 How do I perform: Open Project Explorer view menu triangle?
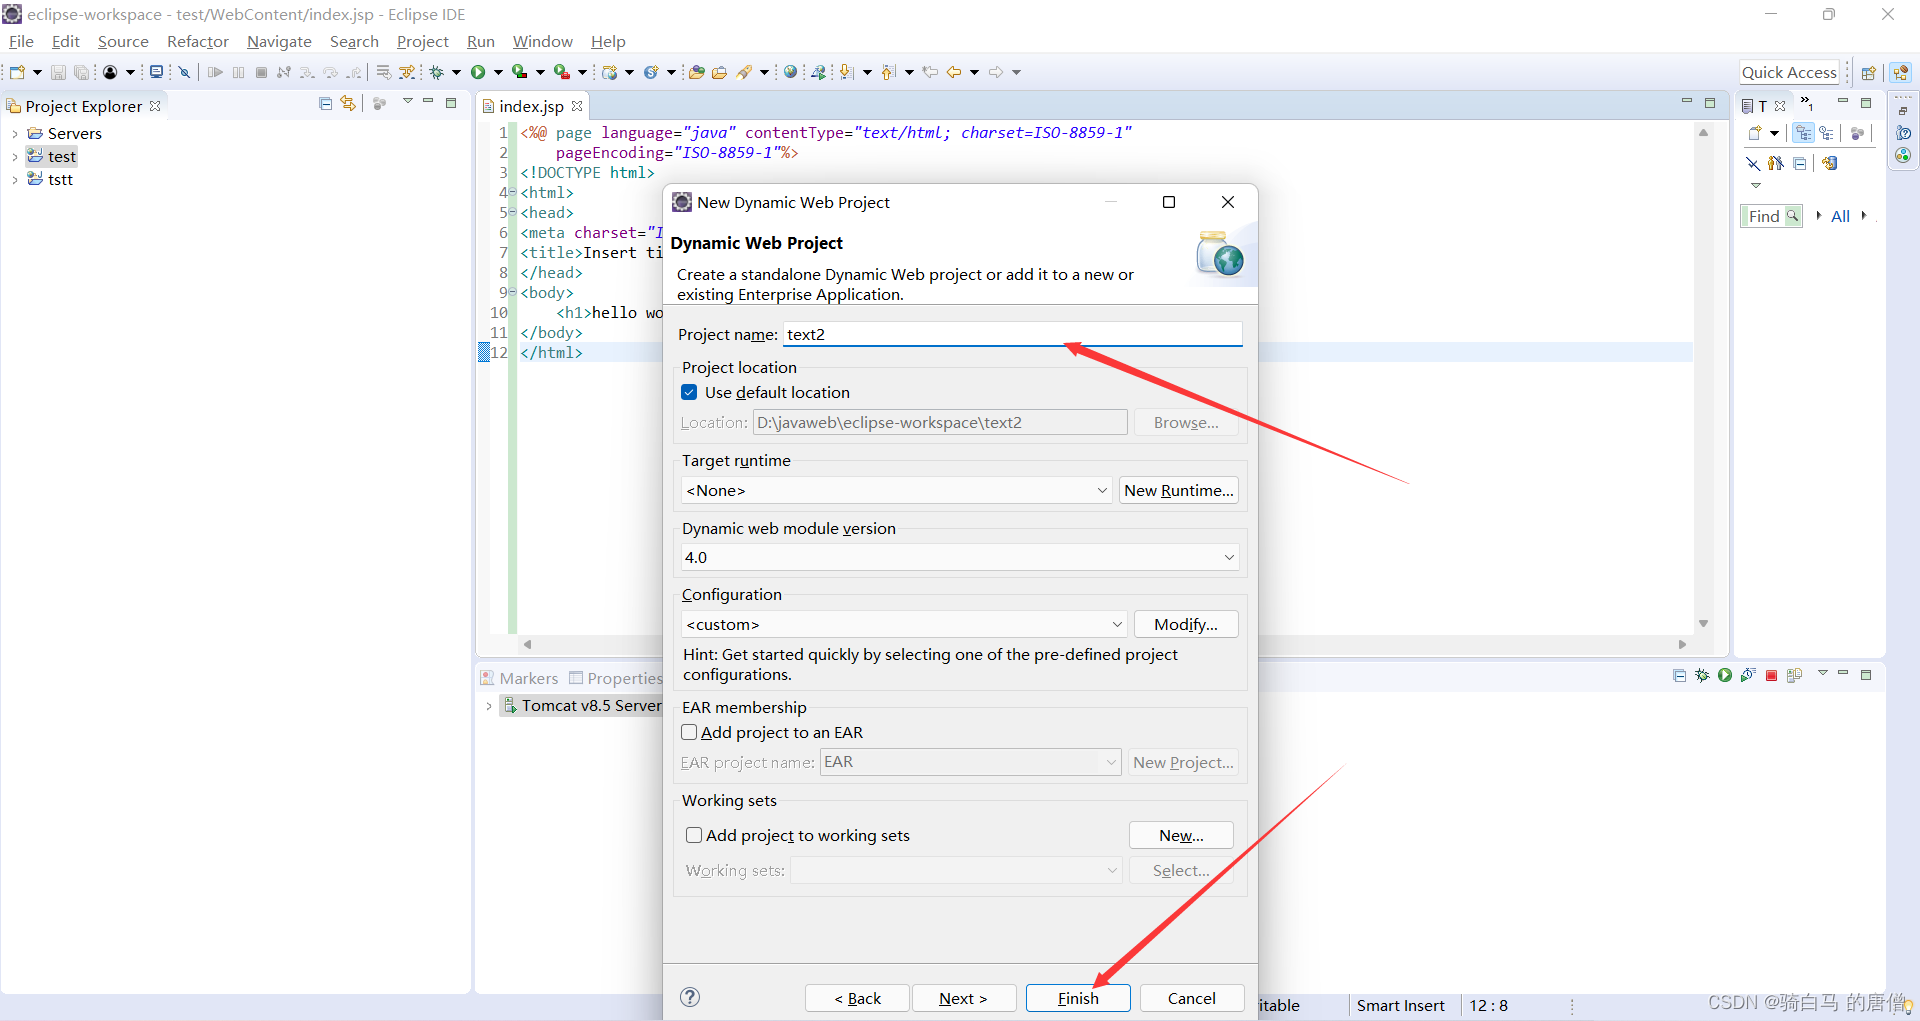coord(408,103)
